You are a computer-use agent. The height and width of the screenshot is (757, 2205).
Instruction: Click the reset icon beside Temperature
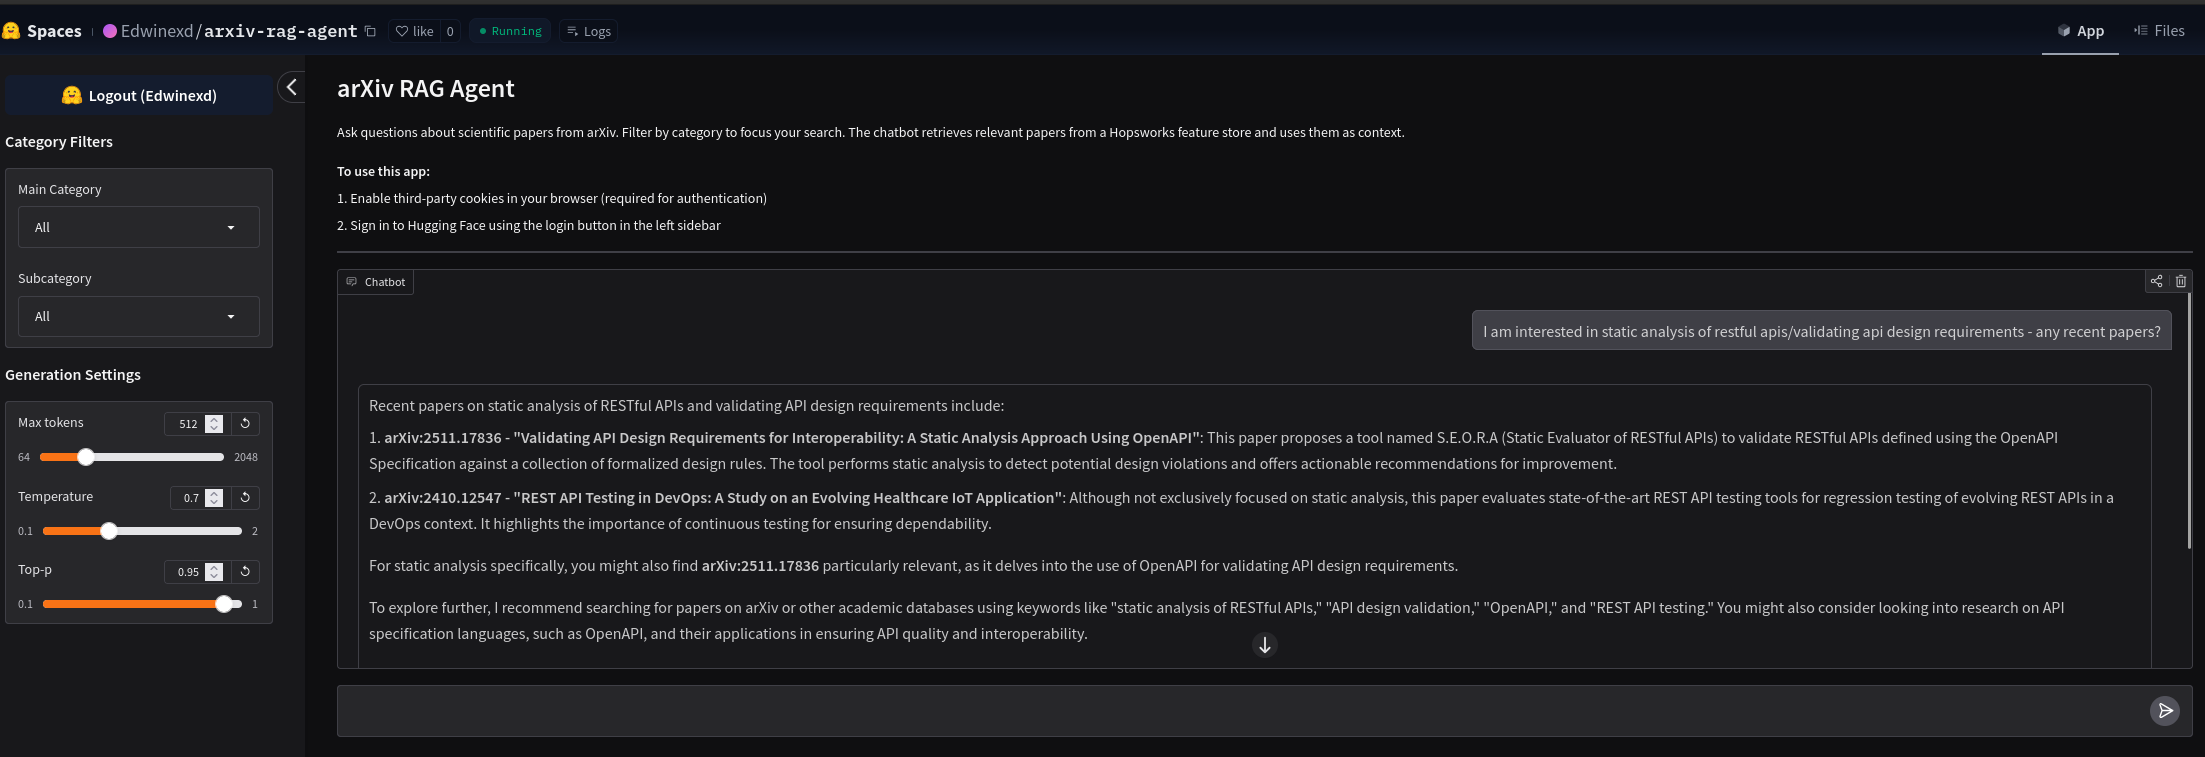tap(245, 497)
